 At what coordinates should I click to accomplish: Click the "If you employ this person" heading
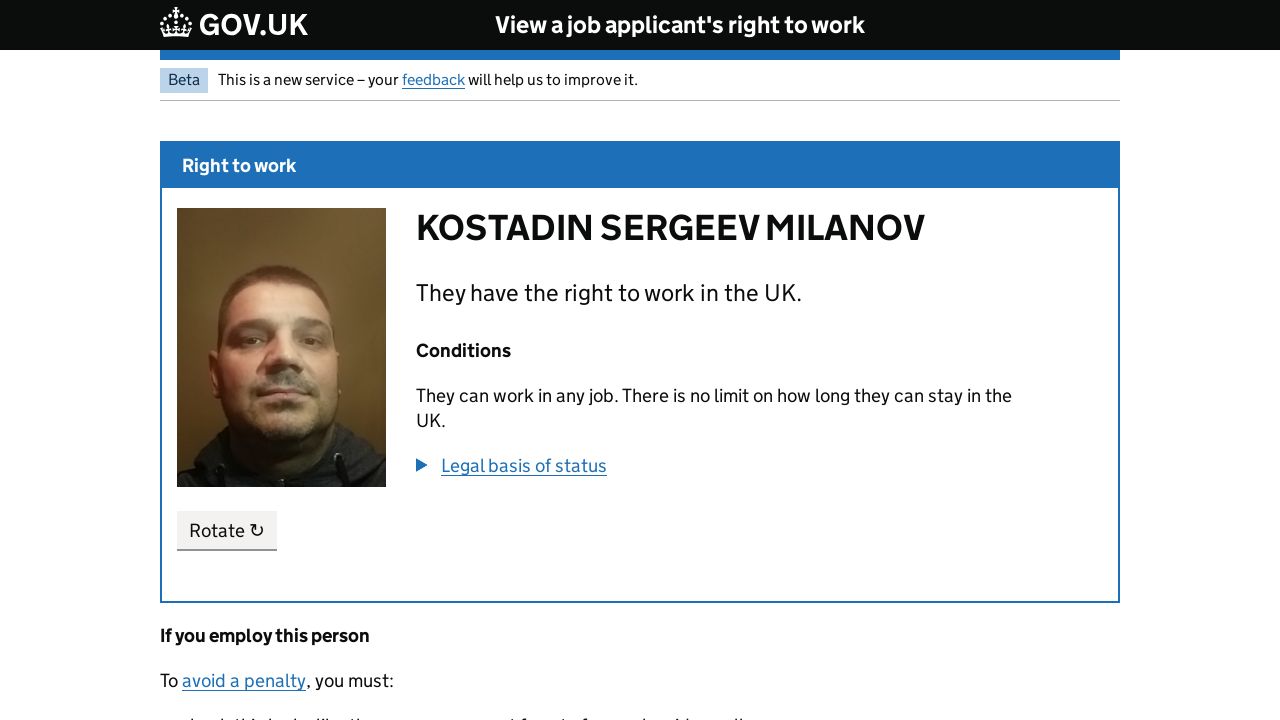(x=264, y=636)
